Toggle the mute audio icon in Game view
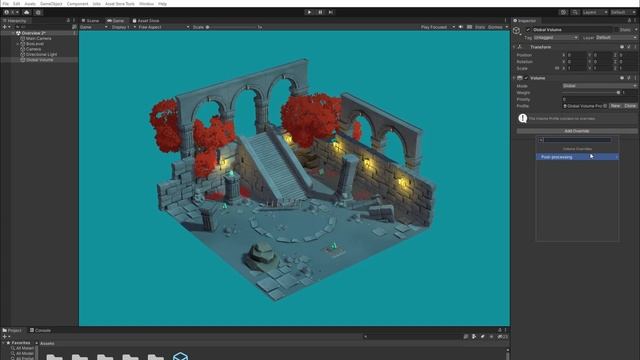Screen dimensions: 640x360 461,27
